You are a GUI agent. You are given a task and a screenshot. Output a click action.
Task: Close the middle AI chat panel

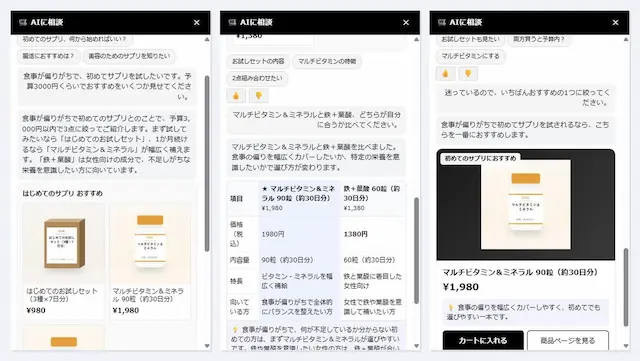pos(406,22)
